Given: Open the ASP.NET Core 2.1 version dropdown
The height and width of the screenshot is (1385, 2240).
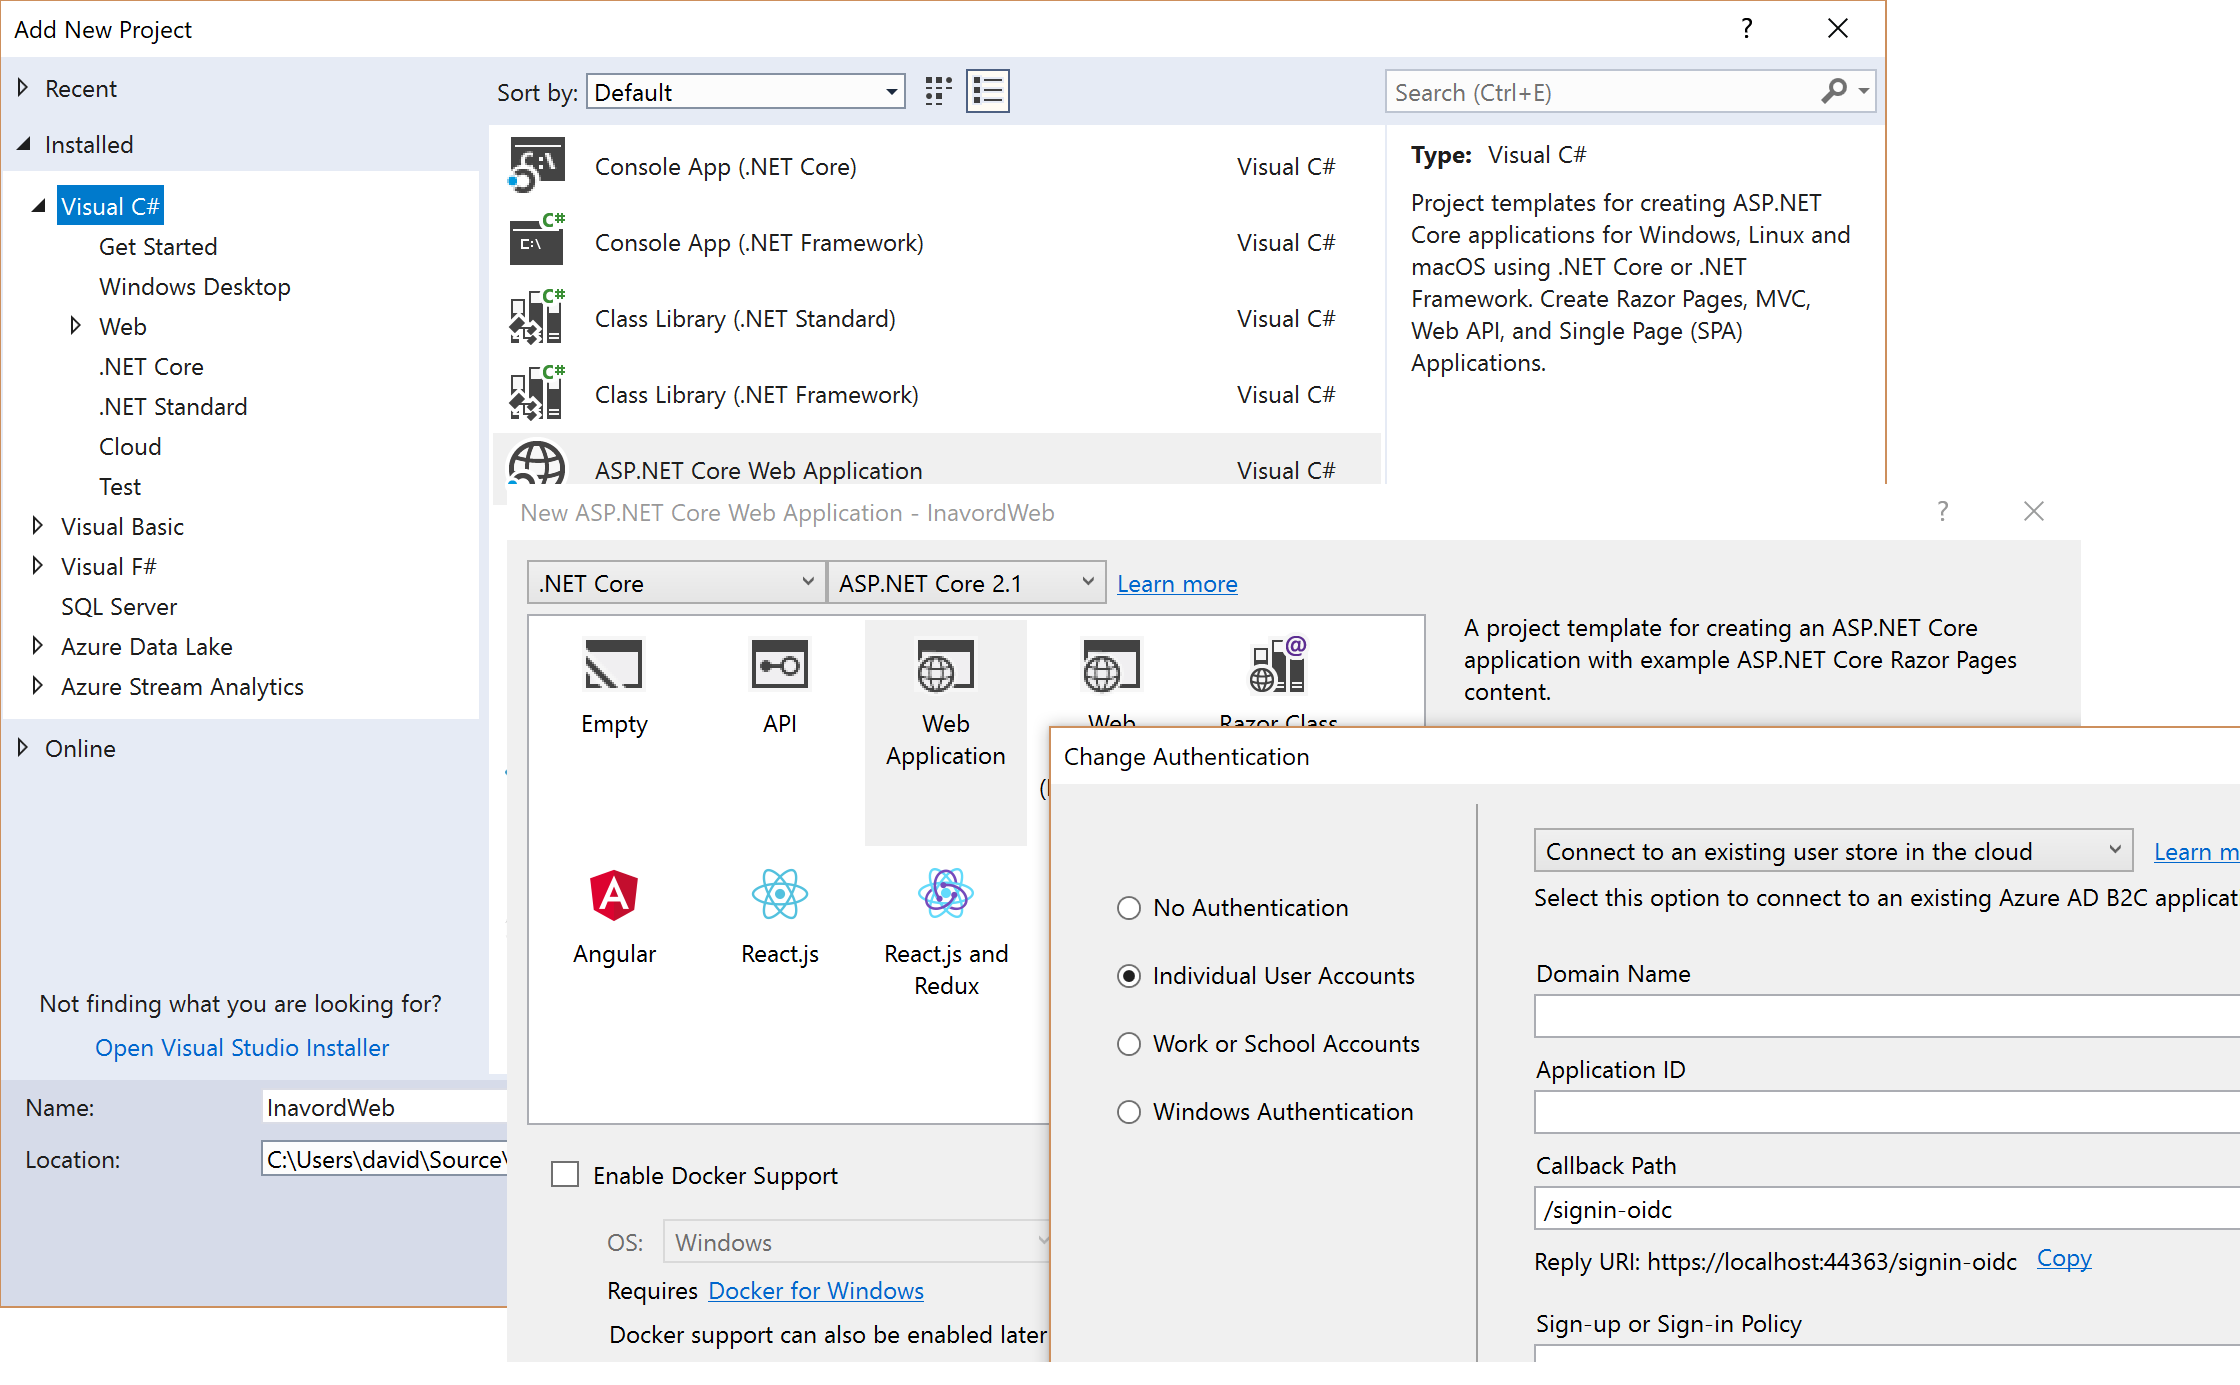Looking at the screenshot, I should (x=967, y=583).
